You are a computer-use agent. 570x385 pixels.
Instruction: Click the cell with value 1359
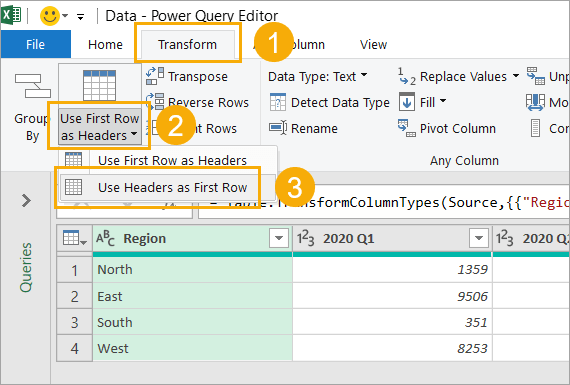(392, 270)
